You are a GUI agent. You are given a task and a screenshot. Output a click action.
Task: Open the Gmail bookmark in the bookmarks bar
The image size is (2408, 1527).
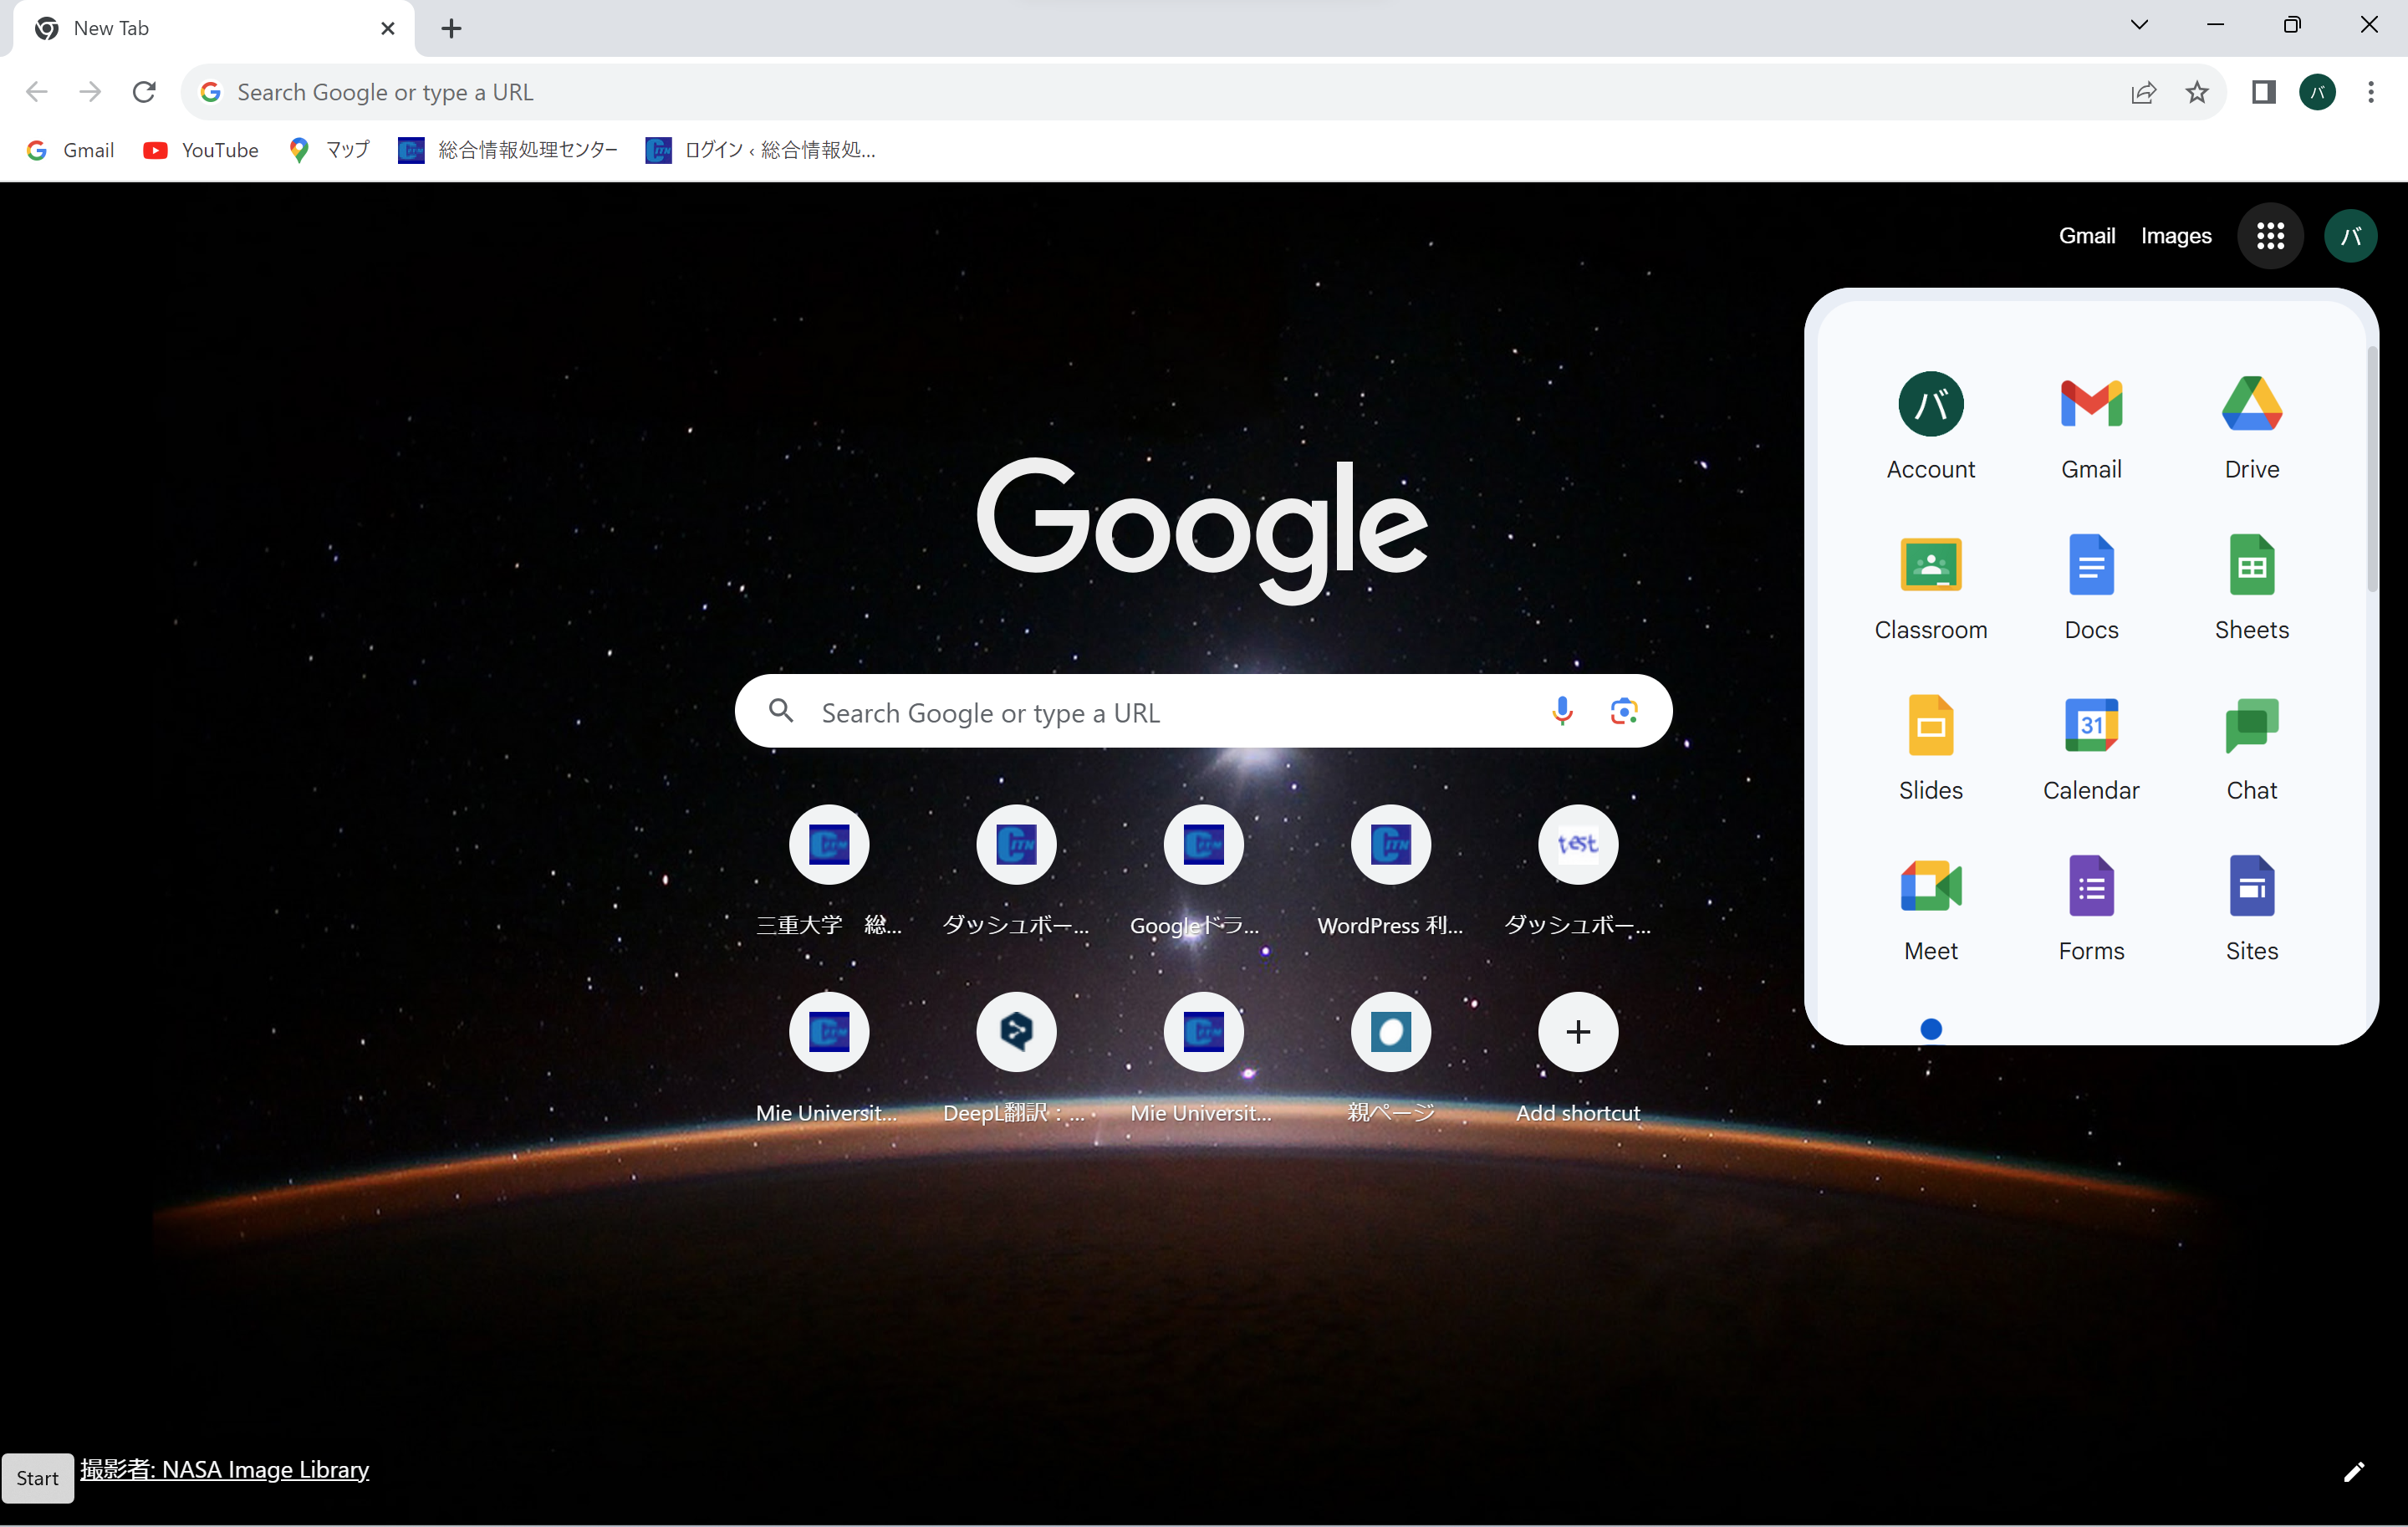[70, 150]
